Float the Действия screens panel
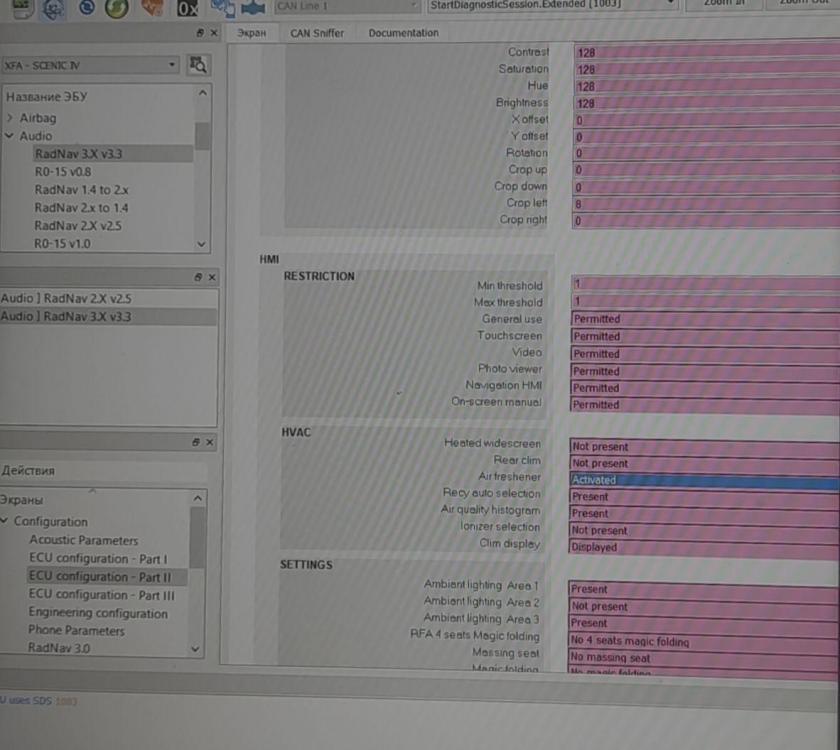Viewport: 840px width, 750px height. click(196, 442)
